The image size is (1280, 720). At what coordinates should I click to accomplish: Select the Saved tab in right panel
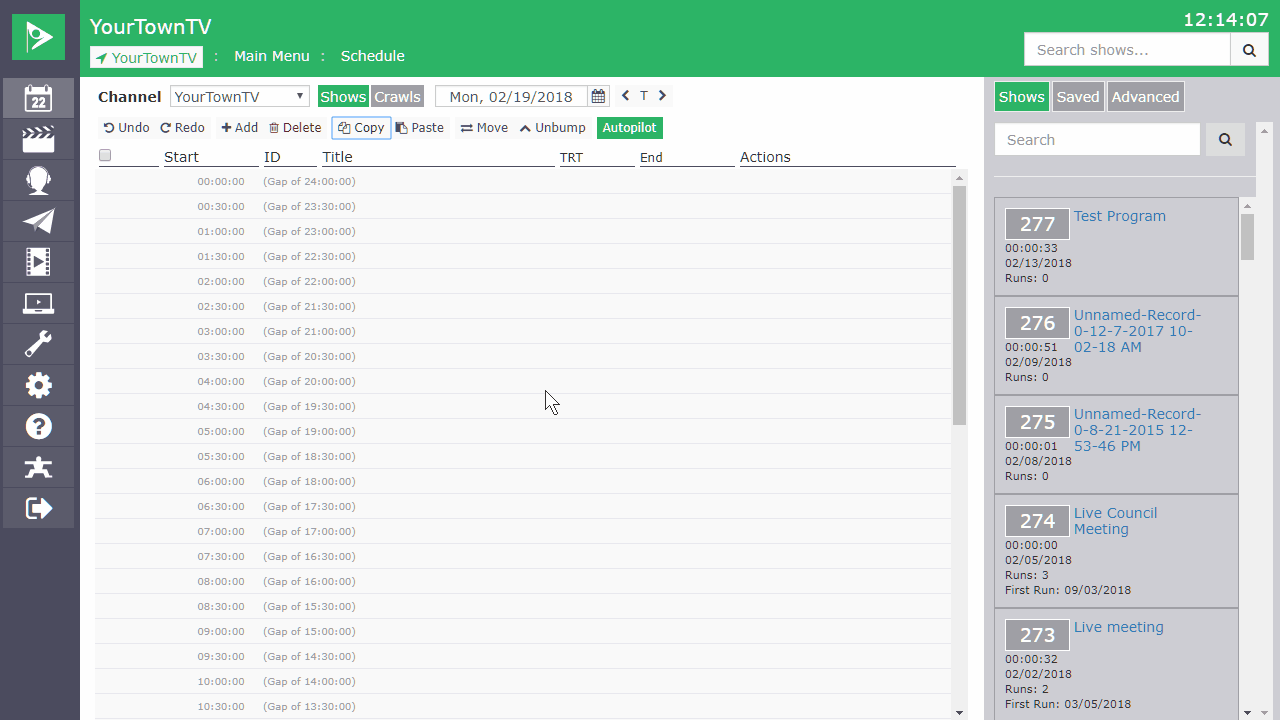pyautogui.click(x=1078, y=97)
